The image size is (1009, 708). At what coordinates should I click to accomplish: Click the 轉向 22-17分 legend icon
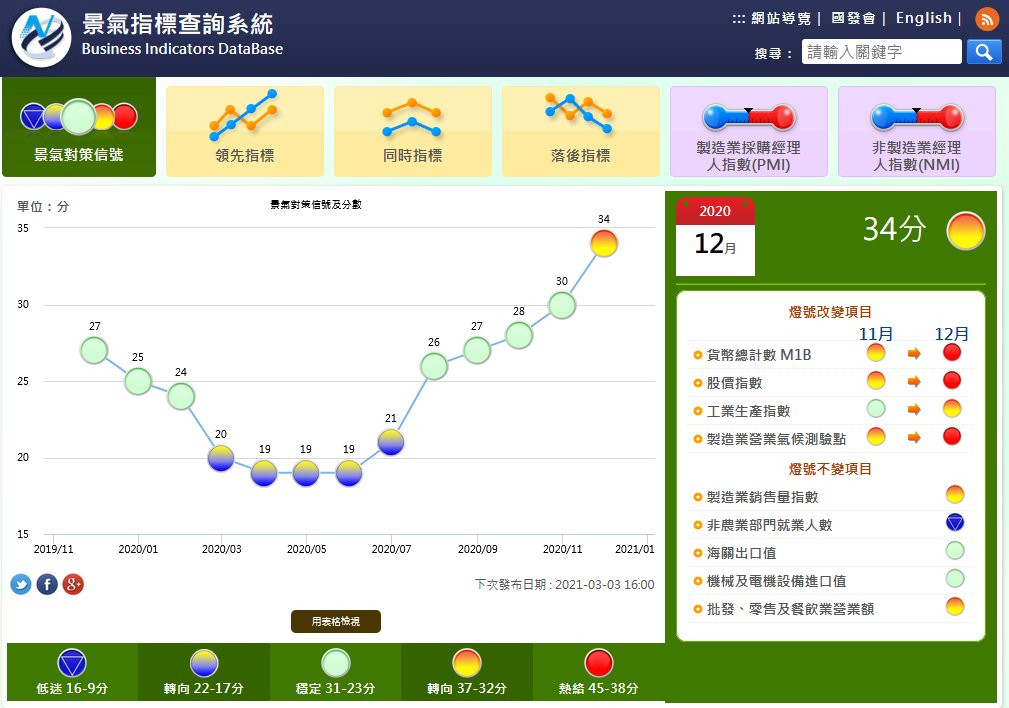point(204,663)
